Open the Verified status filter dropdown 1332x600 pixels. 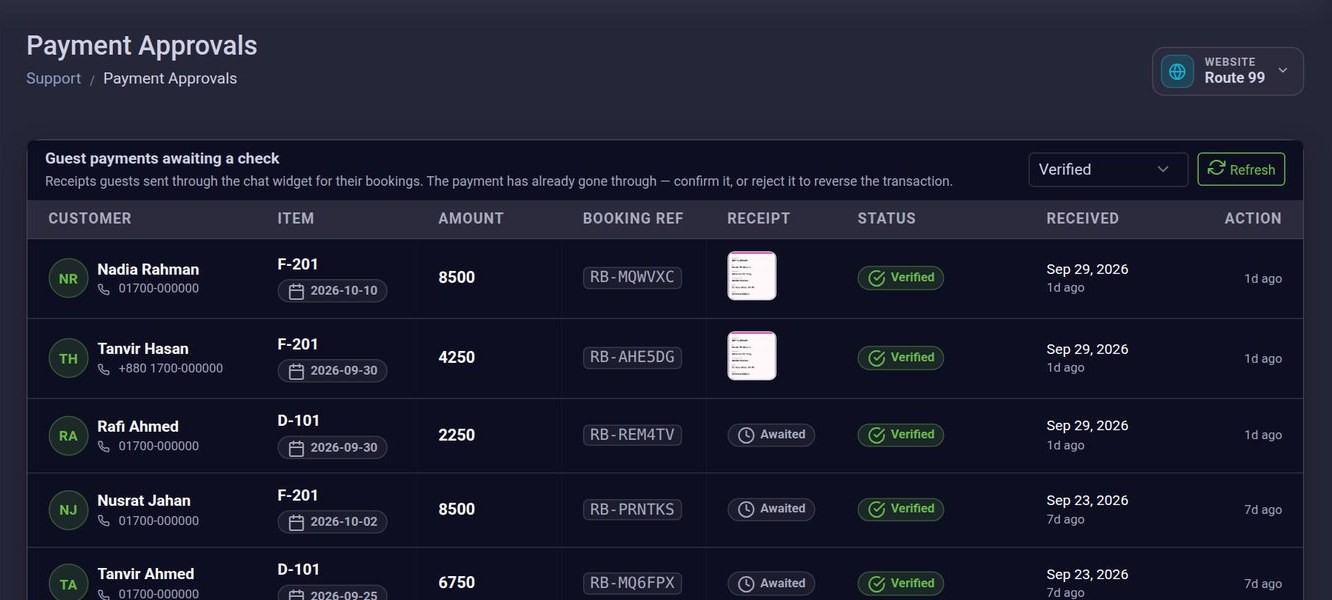pyautogui.click(x=1108, y=169)
